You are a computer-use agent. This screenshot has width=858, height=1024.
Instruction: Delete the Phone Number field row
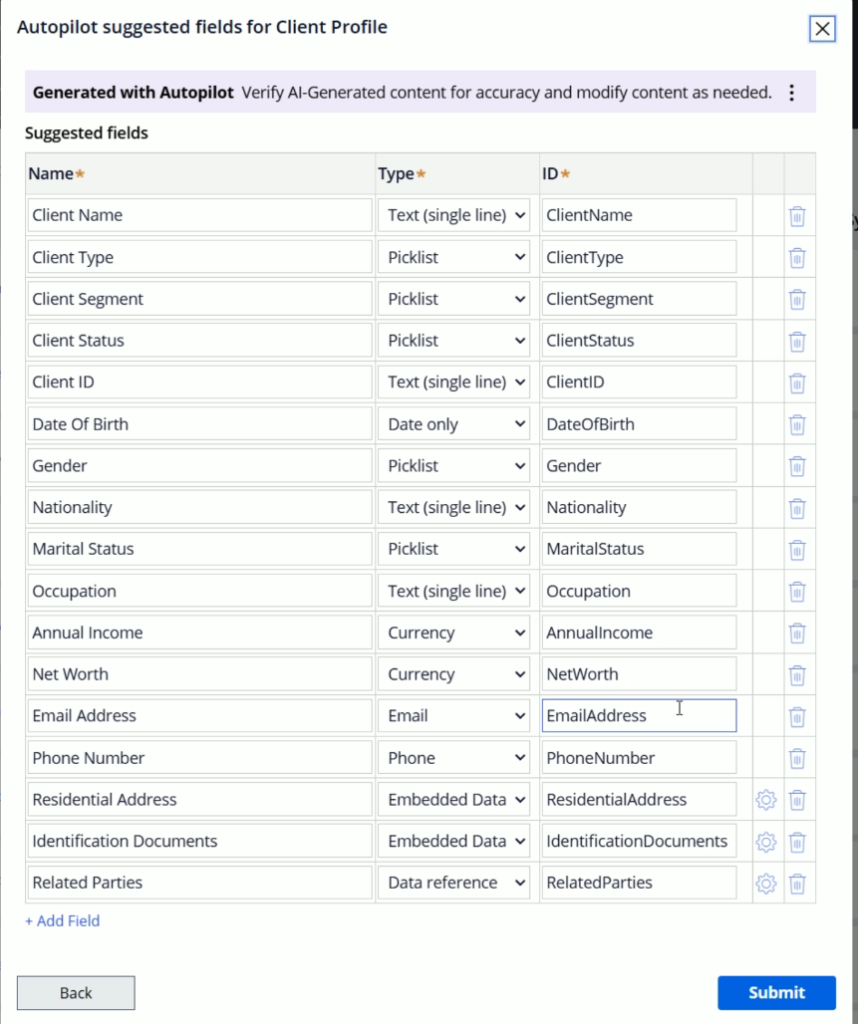(x=797, y=758)
